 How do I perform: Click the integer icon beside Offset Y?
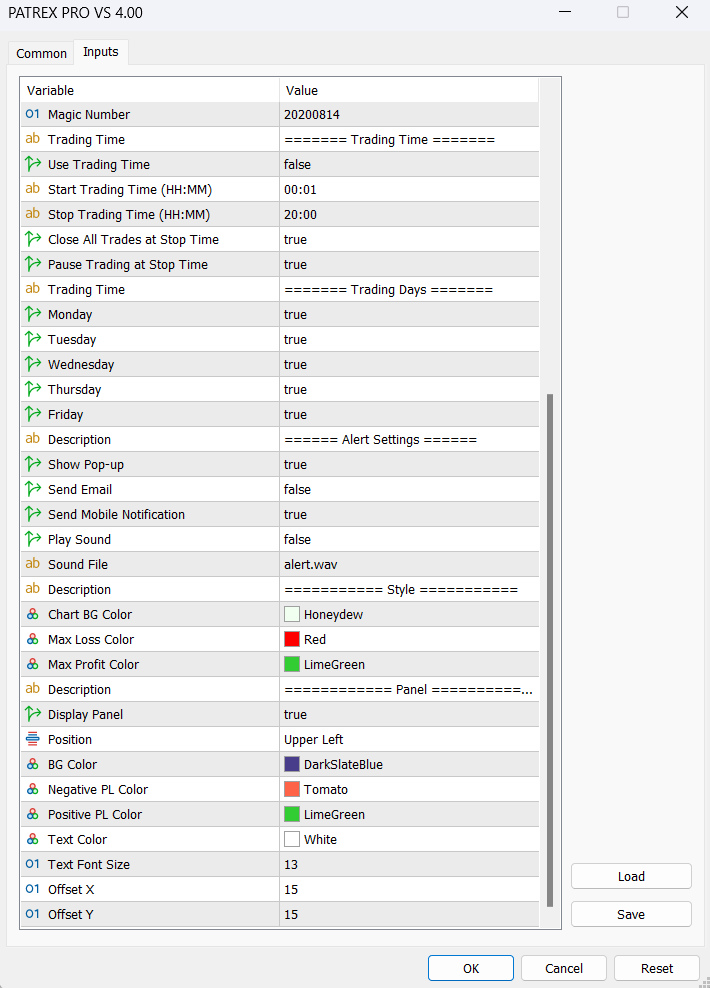click(x=33, y=914)
